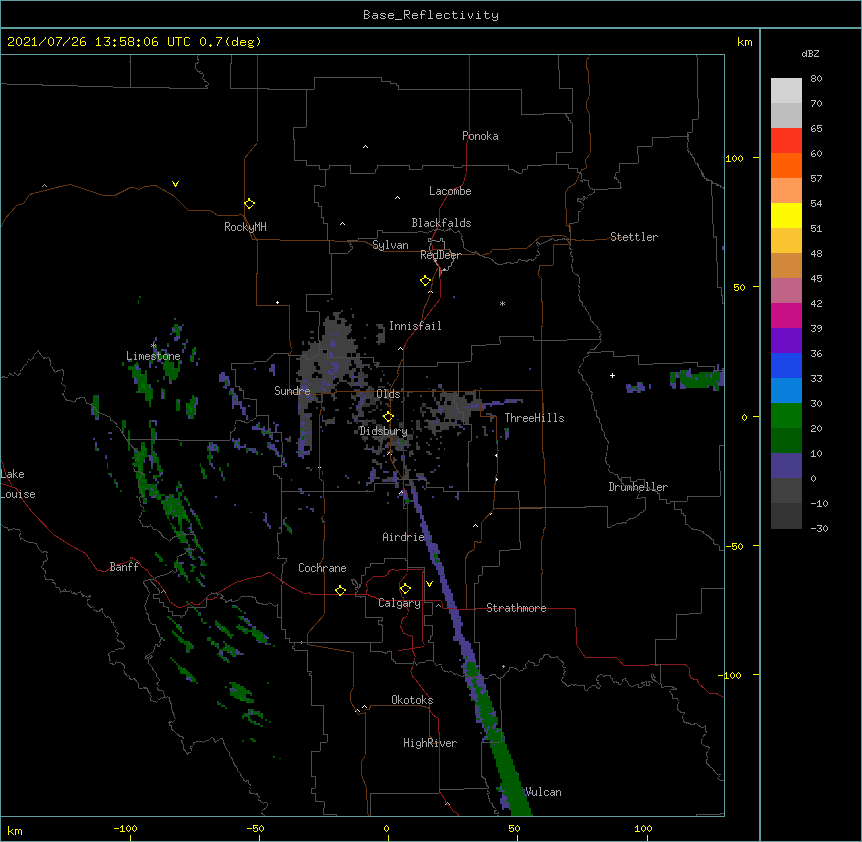
Task: Select the light grey 70-80 dBZ swatch
Action: (786, 91)
